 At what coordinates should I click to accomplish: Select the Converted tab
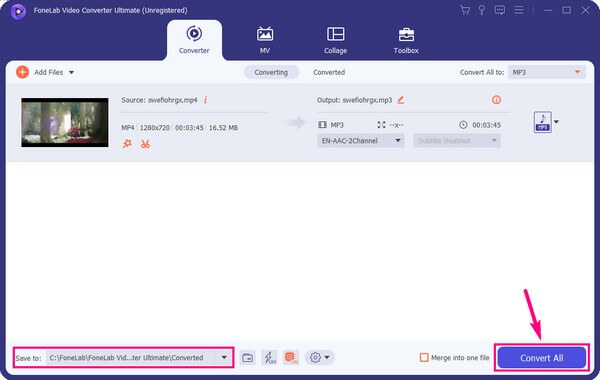[x=329, y=72]
